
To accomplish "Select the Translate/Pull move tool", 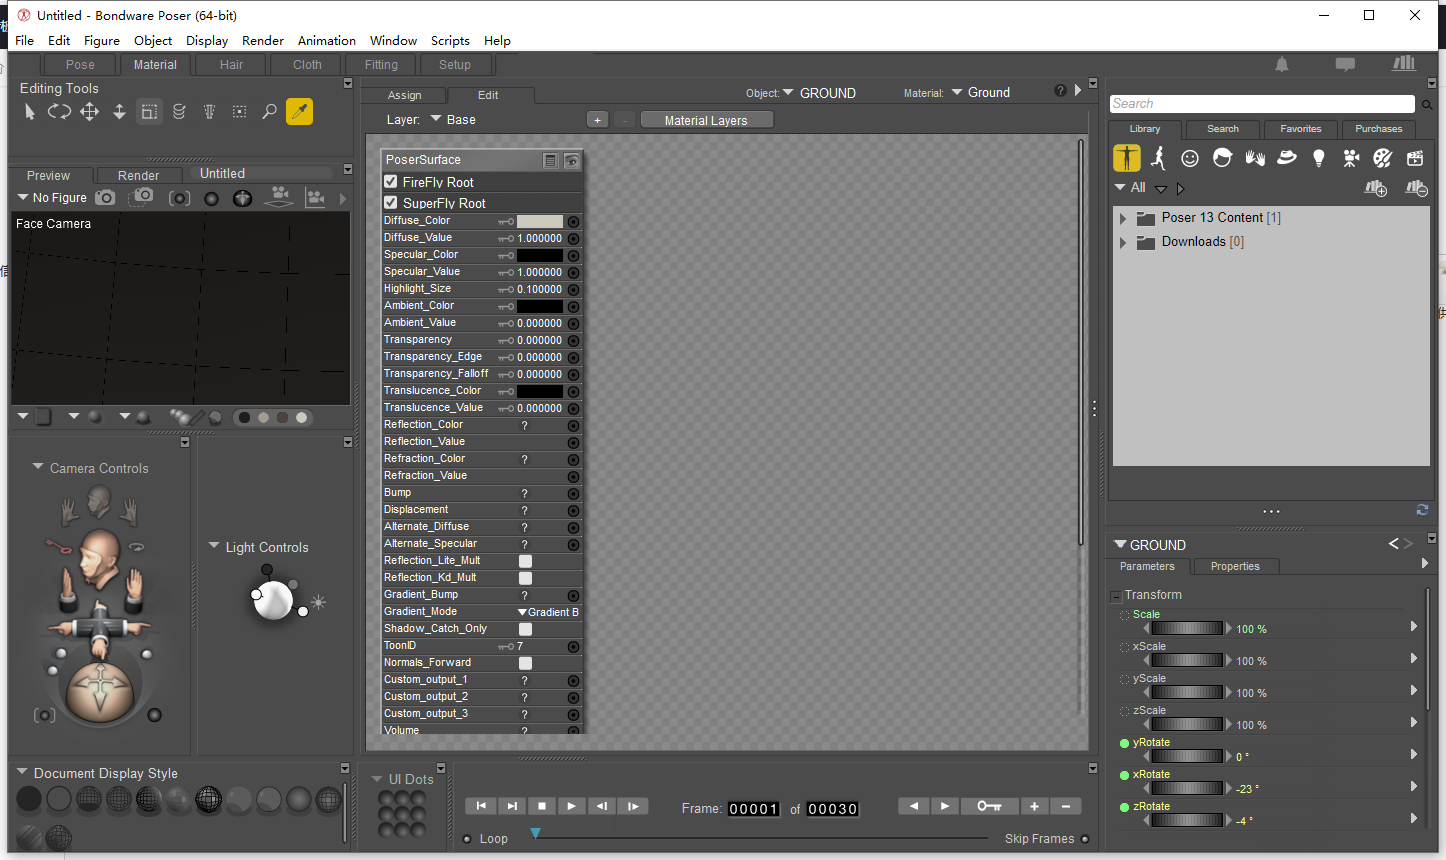I will pos(89,112).
